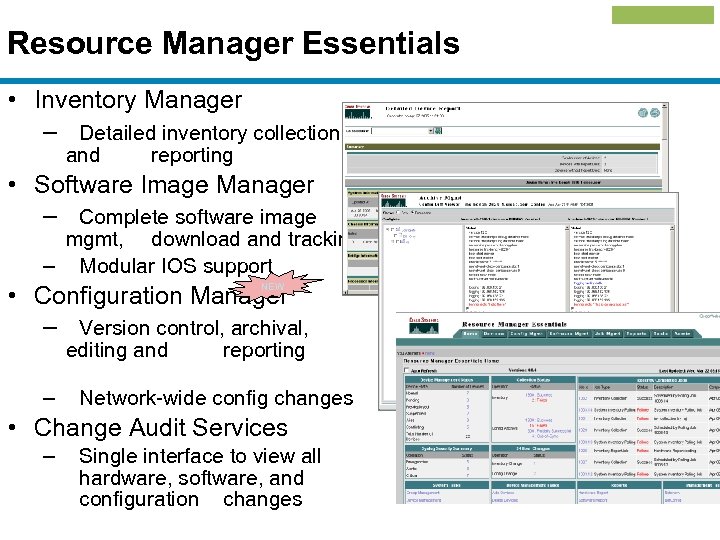The width and height of the screenshot is (720, 540).
Task: Click the Device Management Status panel header
Action: point(447,380)
